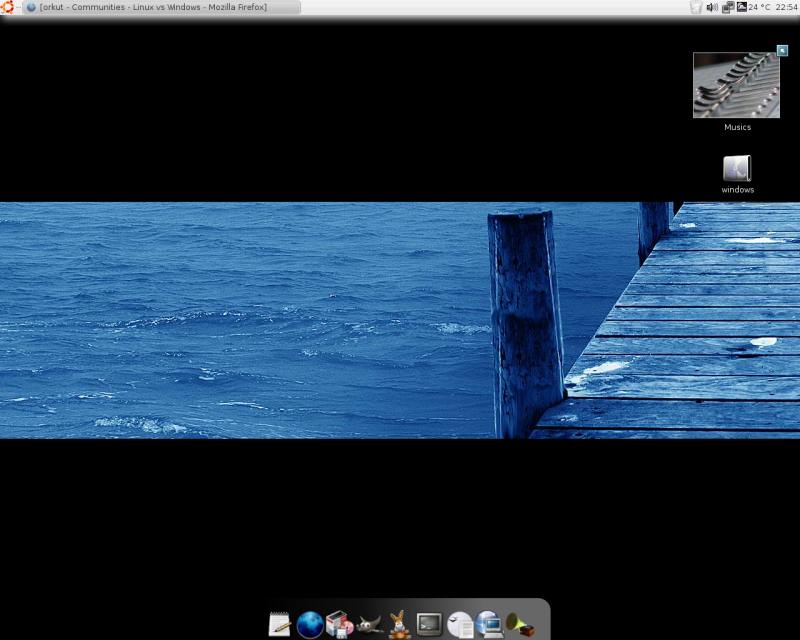
Task: Click the Musics icon label
Action: pyautogui.click(x=737, y=127)
